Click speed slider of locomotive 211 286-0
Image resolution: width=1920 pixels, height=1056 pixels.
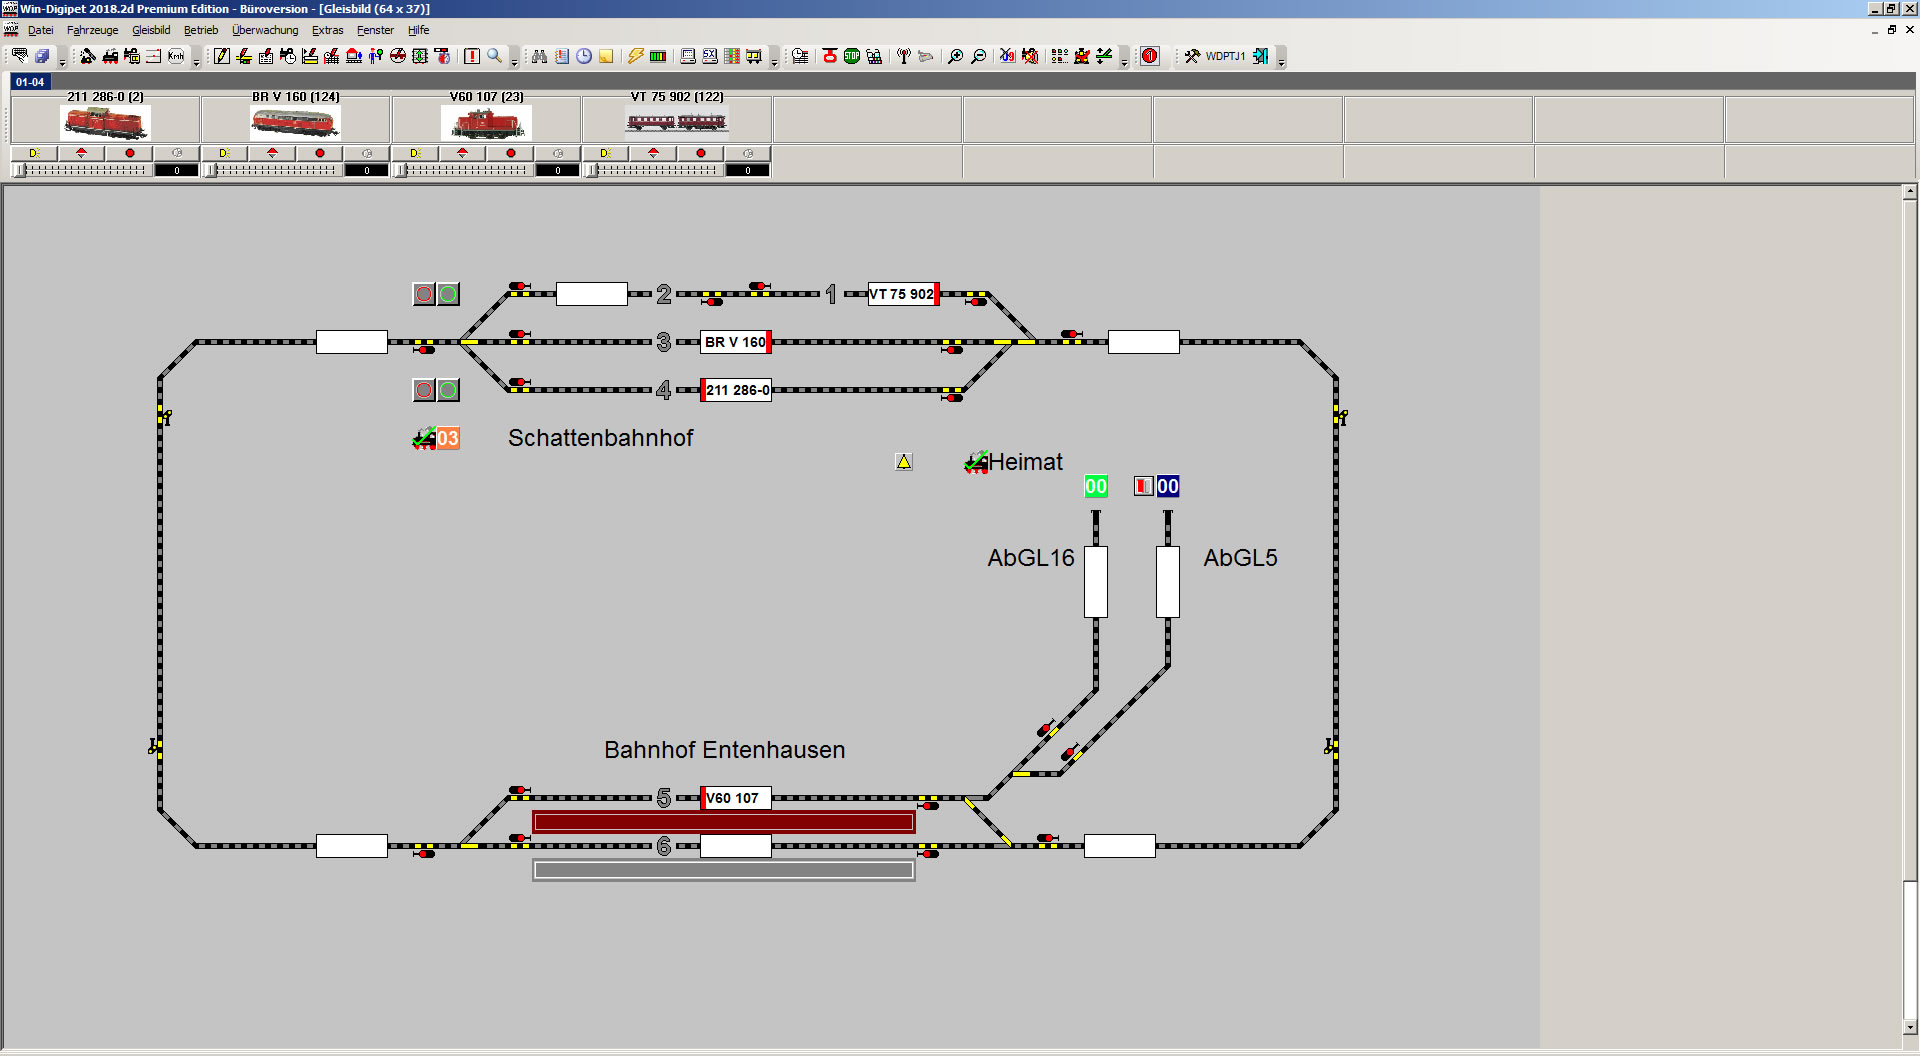[x=80, y=170]
